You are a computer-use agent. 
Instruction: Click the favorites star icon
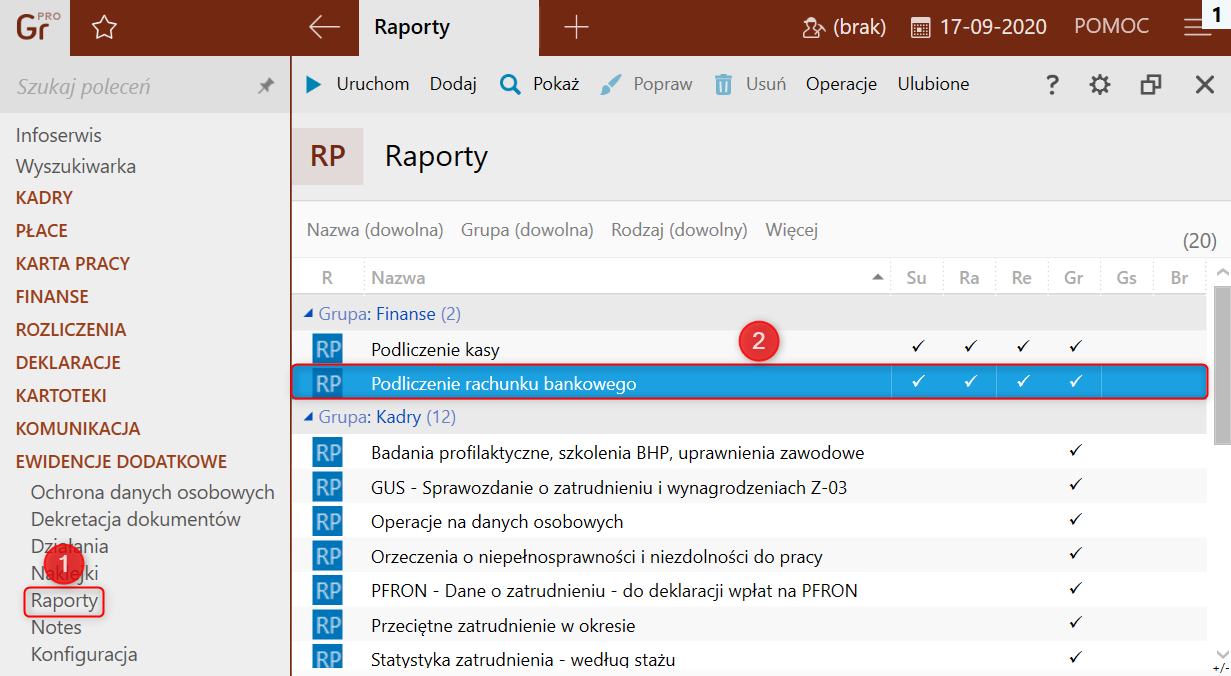tap(104, 28)
